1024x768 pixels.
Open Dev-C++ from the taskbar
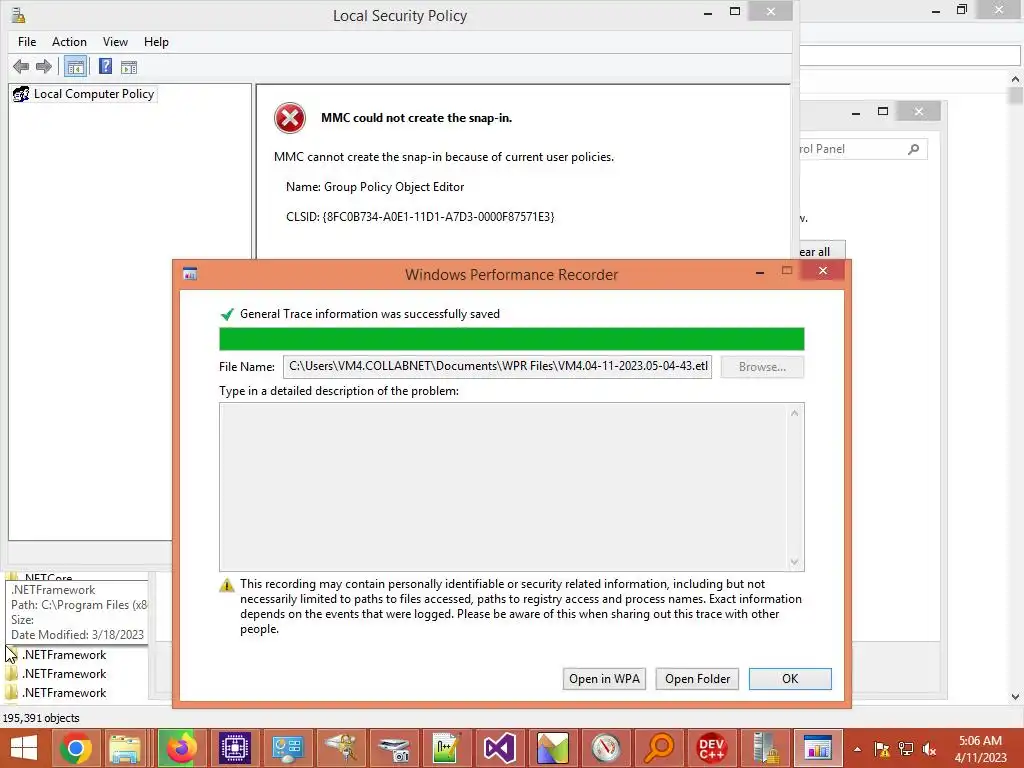tap(712, 748)
